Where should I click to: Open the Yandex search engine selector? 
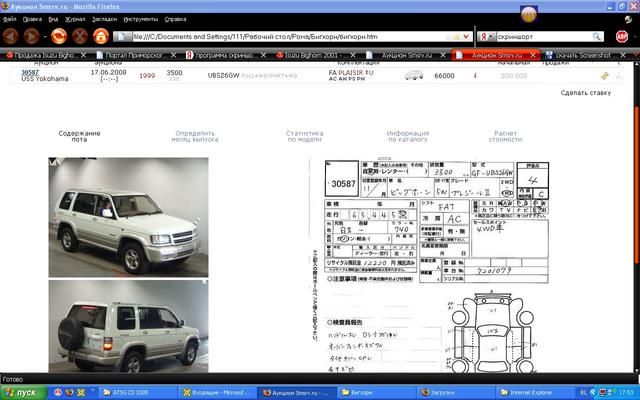point(487,37)
